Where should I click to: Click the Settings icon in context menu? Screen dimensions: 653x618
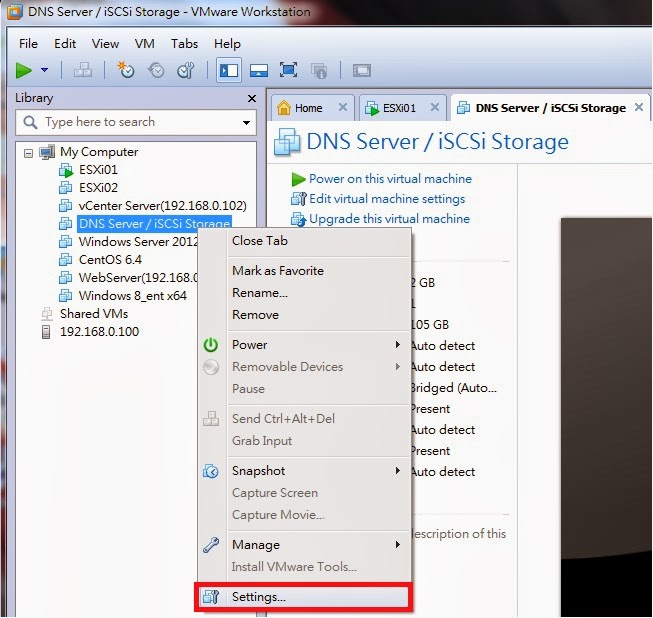[211, 597]
